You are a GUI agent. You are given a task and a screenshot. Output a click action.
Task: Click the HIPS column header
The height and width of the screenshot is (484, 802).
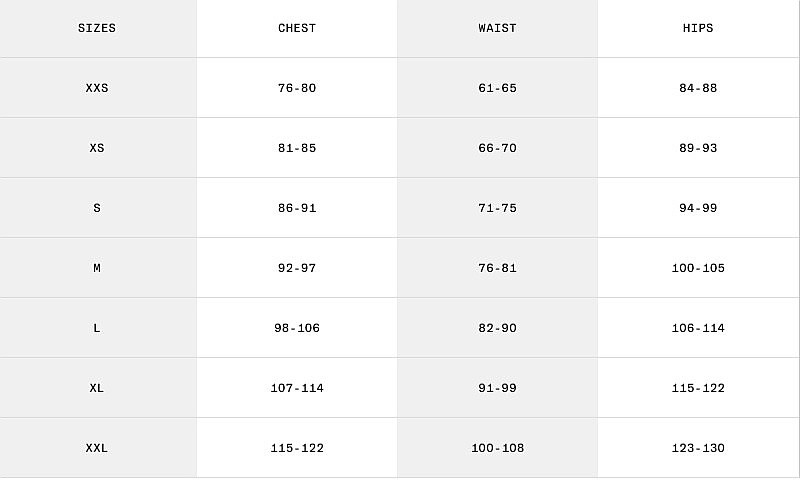tap(698, 28)
